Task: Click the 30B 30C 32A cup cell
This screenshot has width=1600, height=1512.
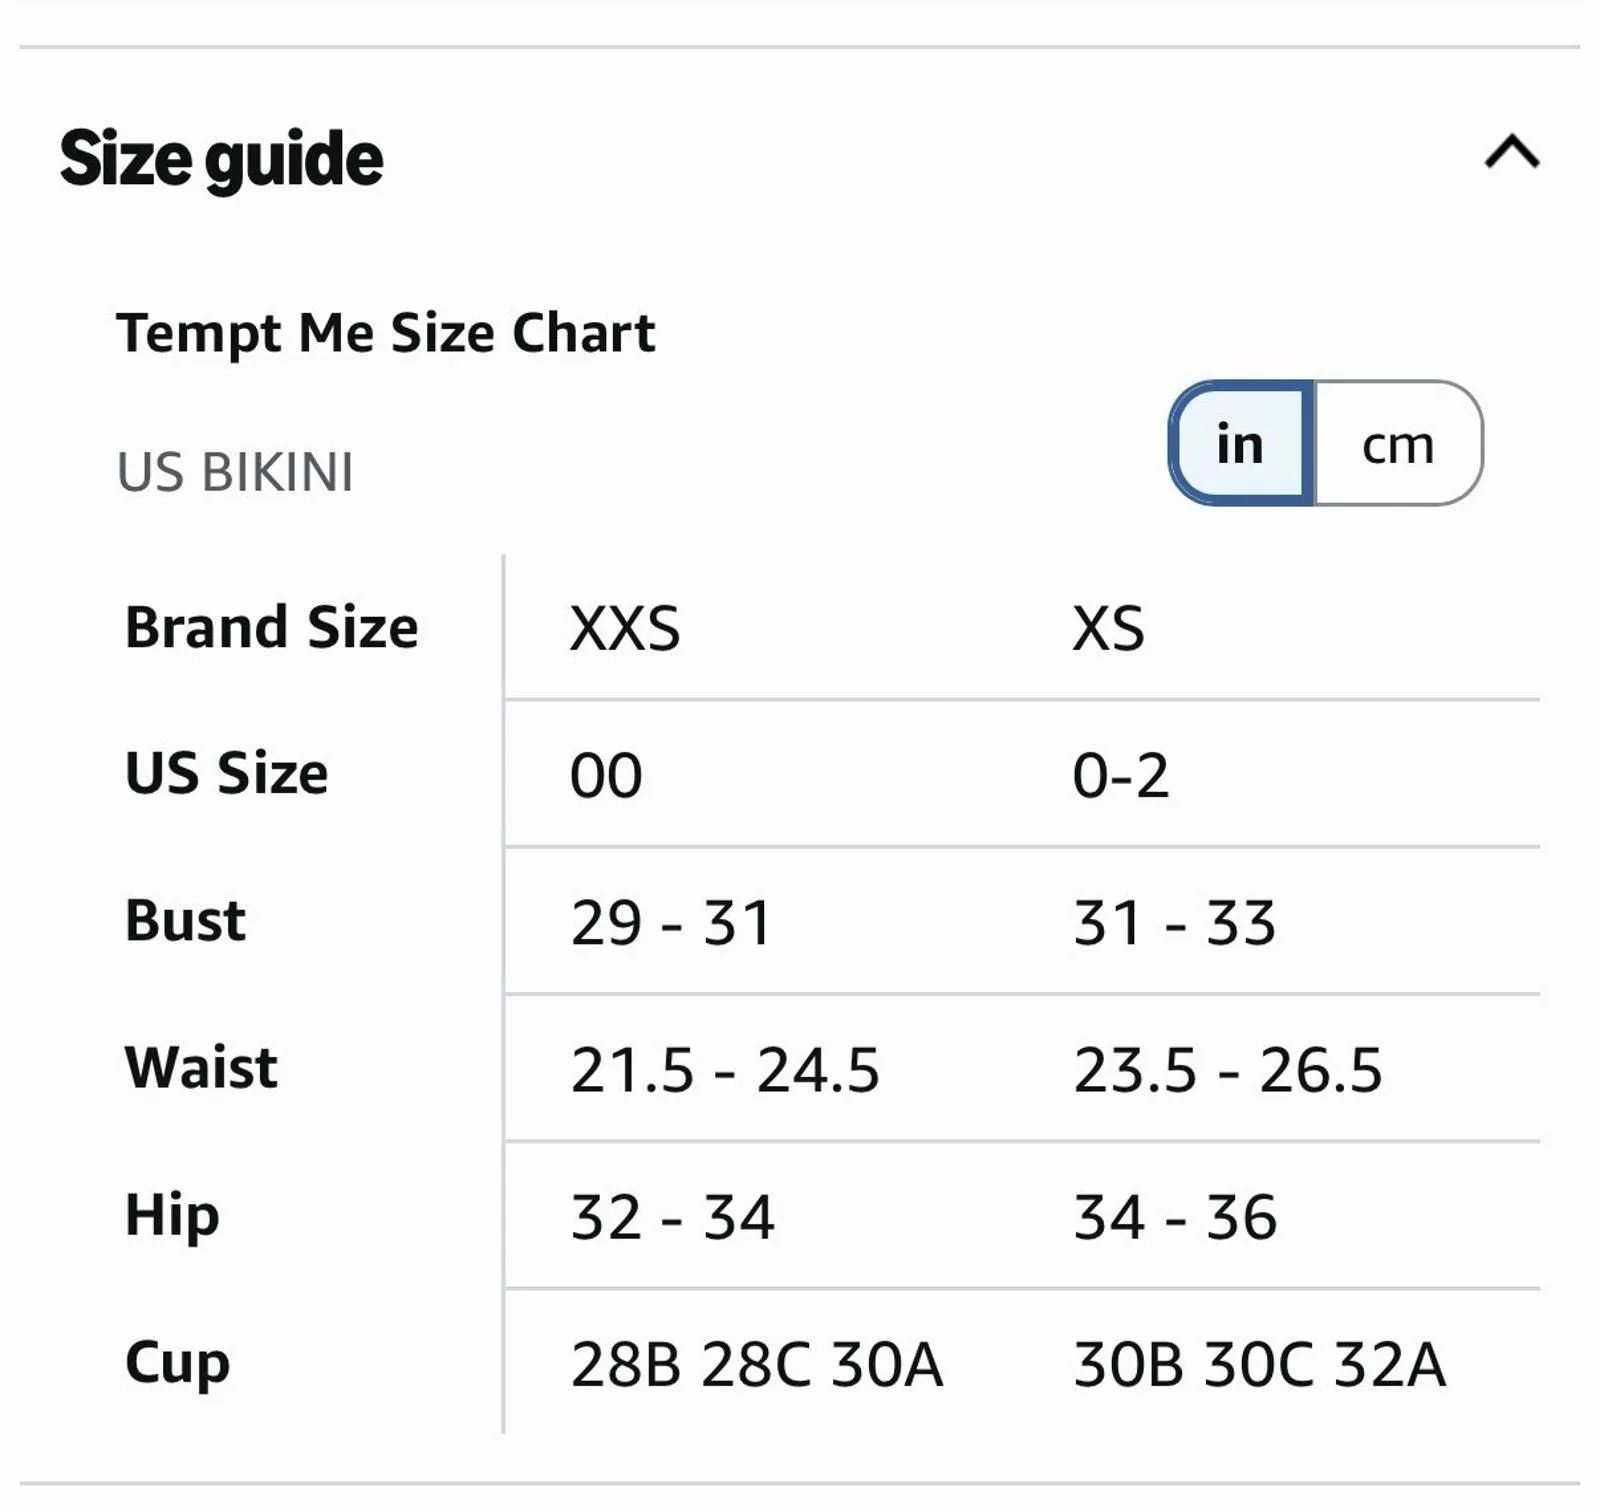Action: (x=1259, y=1364)
